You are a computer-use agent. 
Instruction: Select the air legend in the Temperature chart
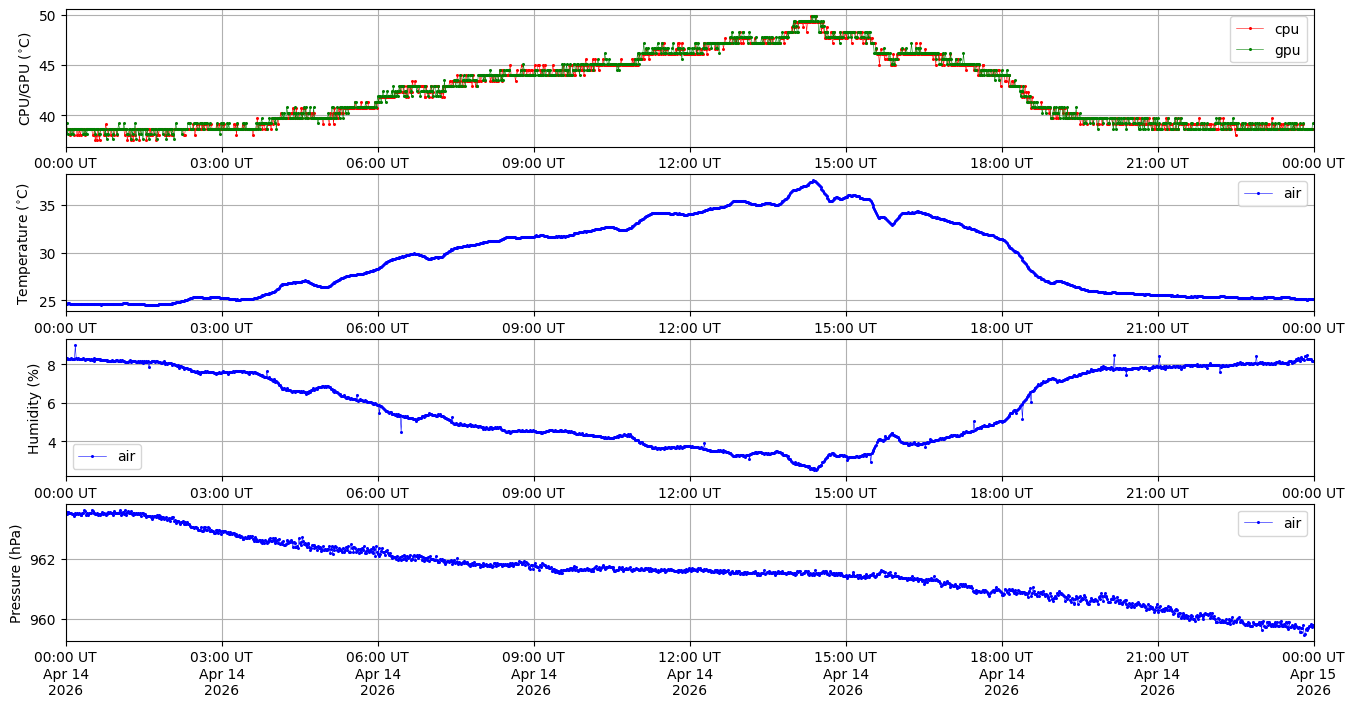[x=1272, y=194]
